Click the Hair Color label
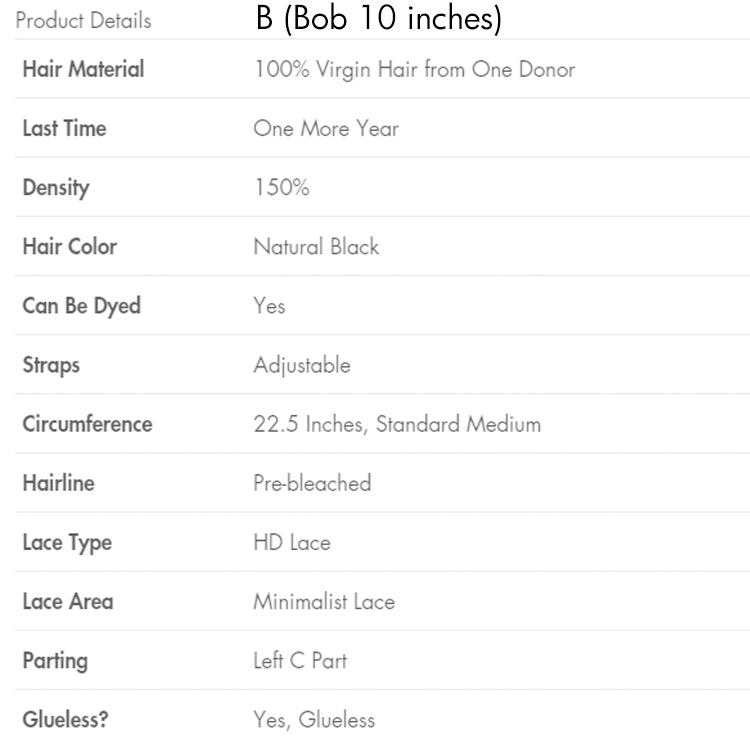Viewport: 750px width, 750px height. click(70, 246)
